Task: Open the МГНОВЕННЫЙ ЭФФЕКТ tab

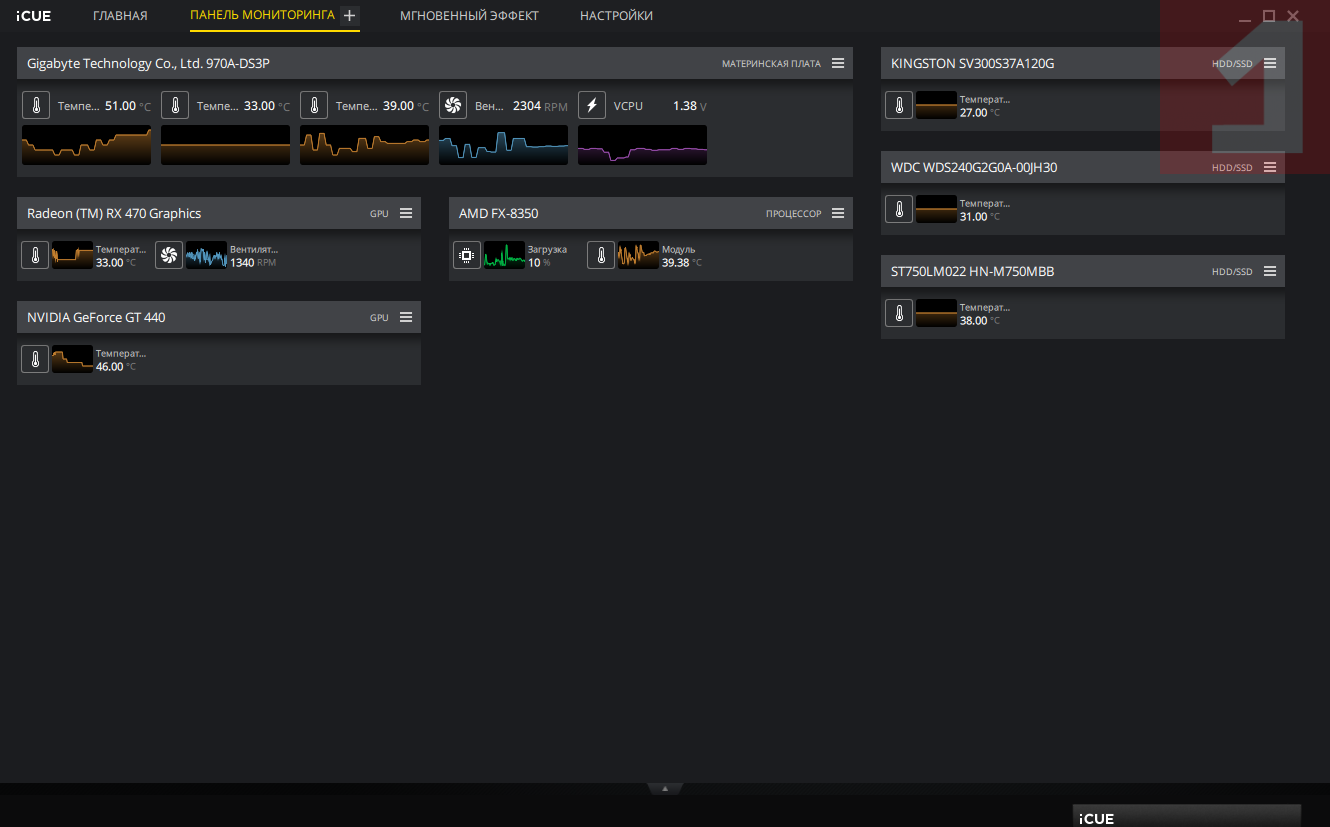Action: (x=469, y=16)
